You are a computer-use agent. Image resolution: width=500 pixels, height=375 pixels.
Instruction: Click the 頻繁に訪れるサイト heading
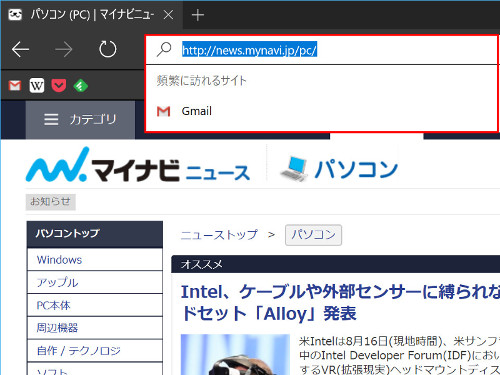click(x=202, y=80)
